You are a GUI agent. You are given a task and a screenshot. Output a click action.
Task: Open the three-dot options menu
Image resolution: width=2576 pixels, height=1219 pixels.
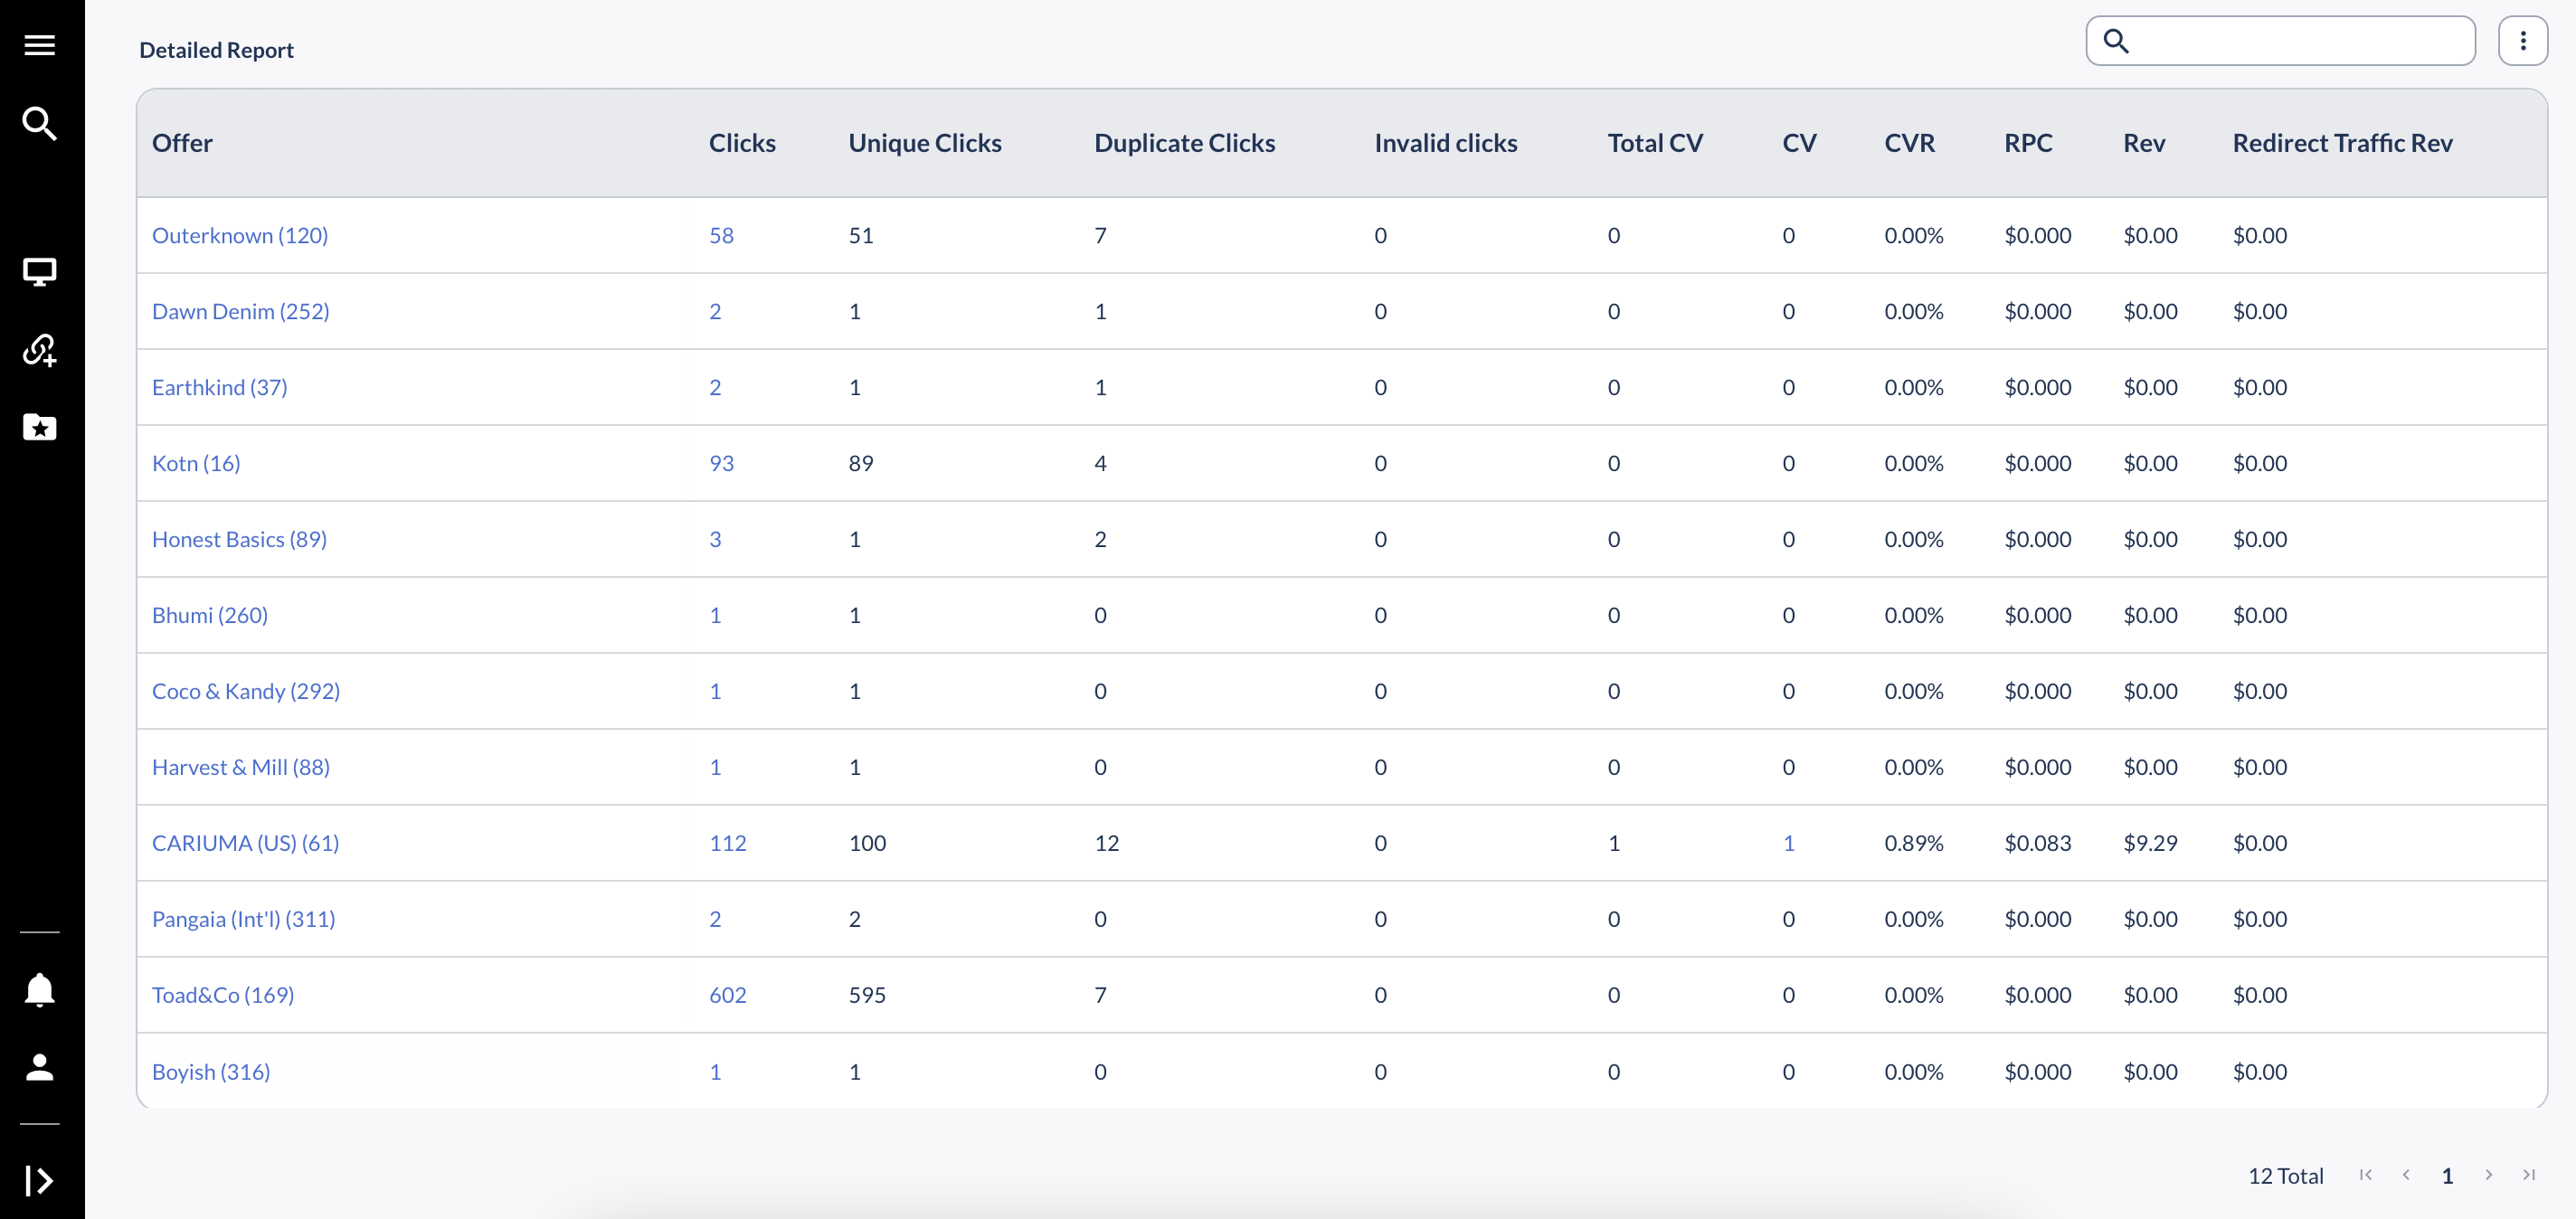(x=2522, y=41)
